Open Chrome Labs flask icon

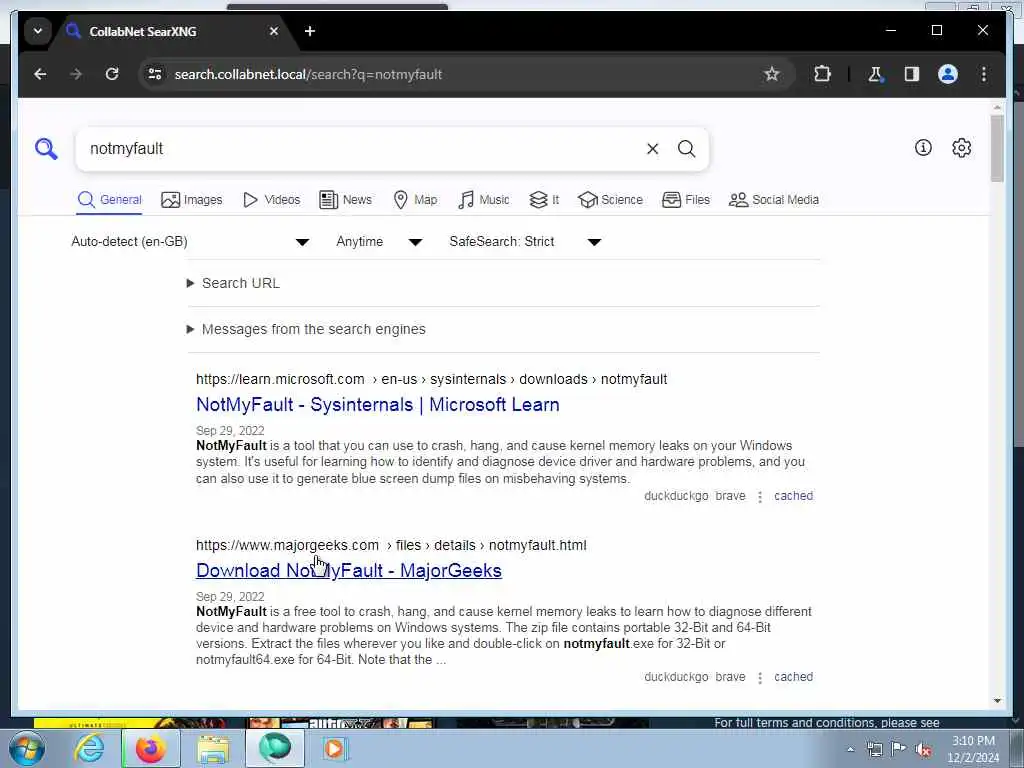pyautogui.click(x=875, y=74)
